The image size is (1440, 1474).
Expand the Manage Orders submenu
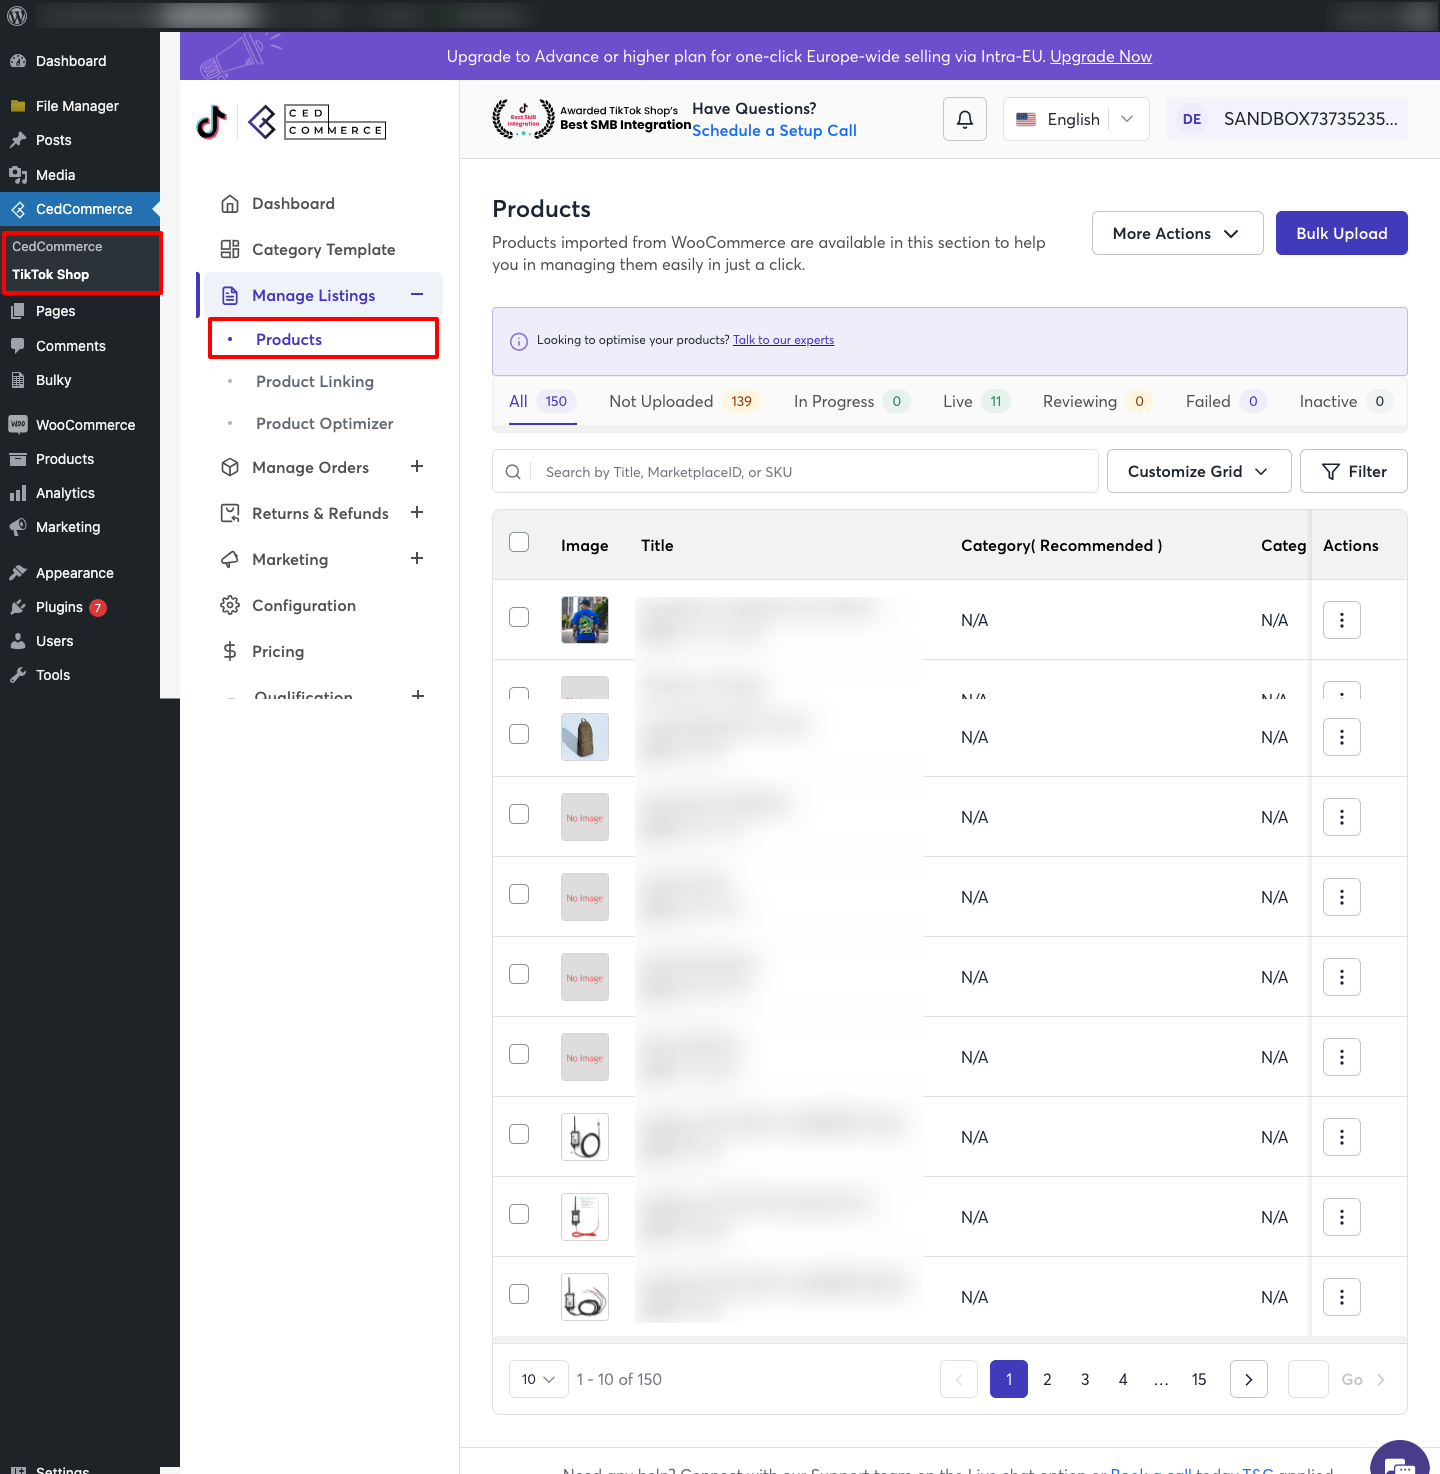pyautogui.click(x=417, y=467)
